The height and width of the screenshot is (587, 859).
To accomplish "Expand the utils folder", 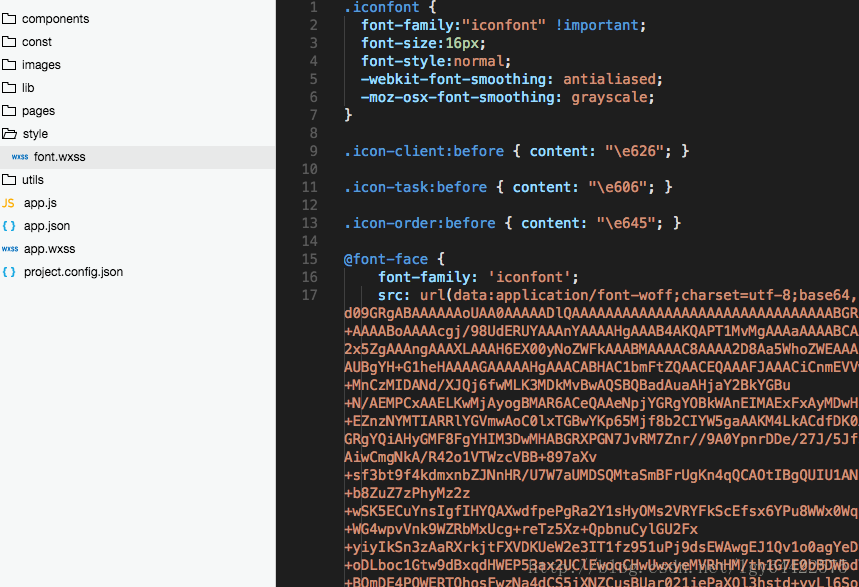I will point(32,180).
